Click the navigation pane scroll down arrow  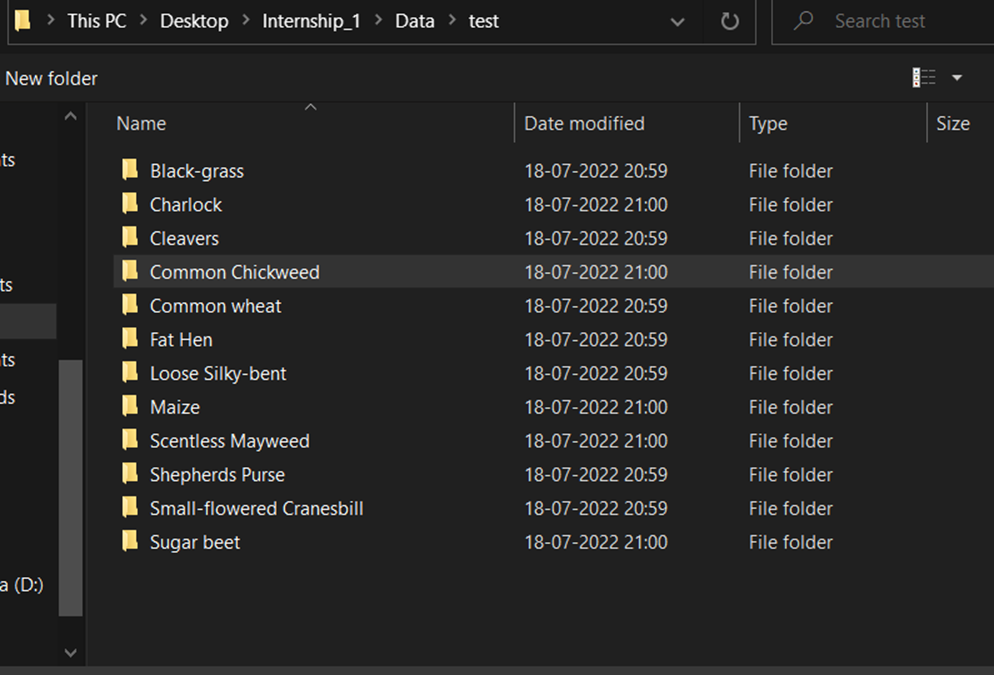[x=70, y=653]
